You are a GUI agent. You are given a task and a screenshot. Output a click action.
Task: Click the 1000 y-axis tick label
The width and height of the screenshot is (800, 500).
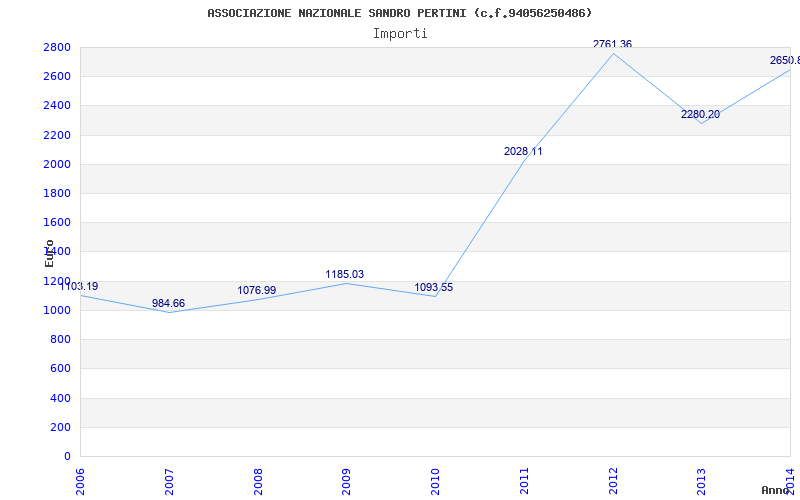[57, 310]
